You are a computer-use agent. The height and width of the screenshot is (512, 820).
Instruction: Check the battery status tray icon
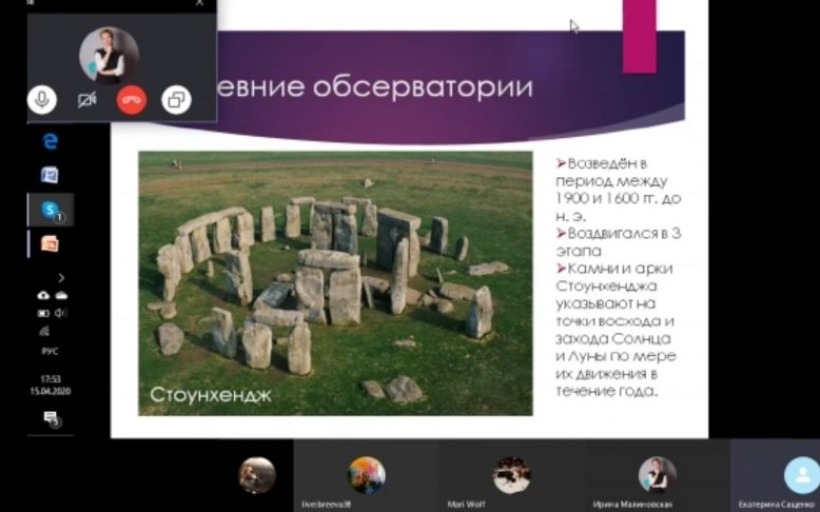pyautogui.click(x=43, y=313)
